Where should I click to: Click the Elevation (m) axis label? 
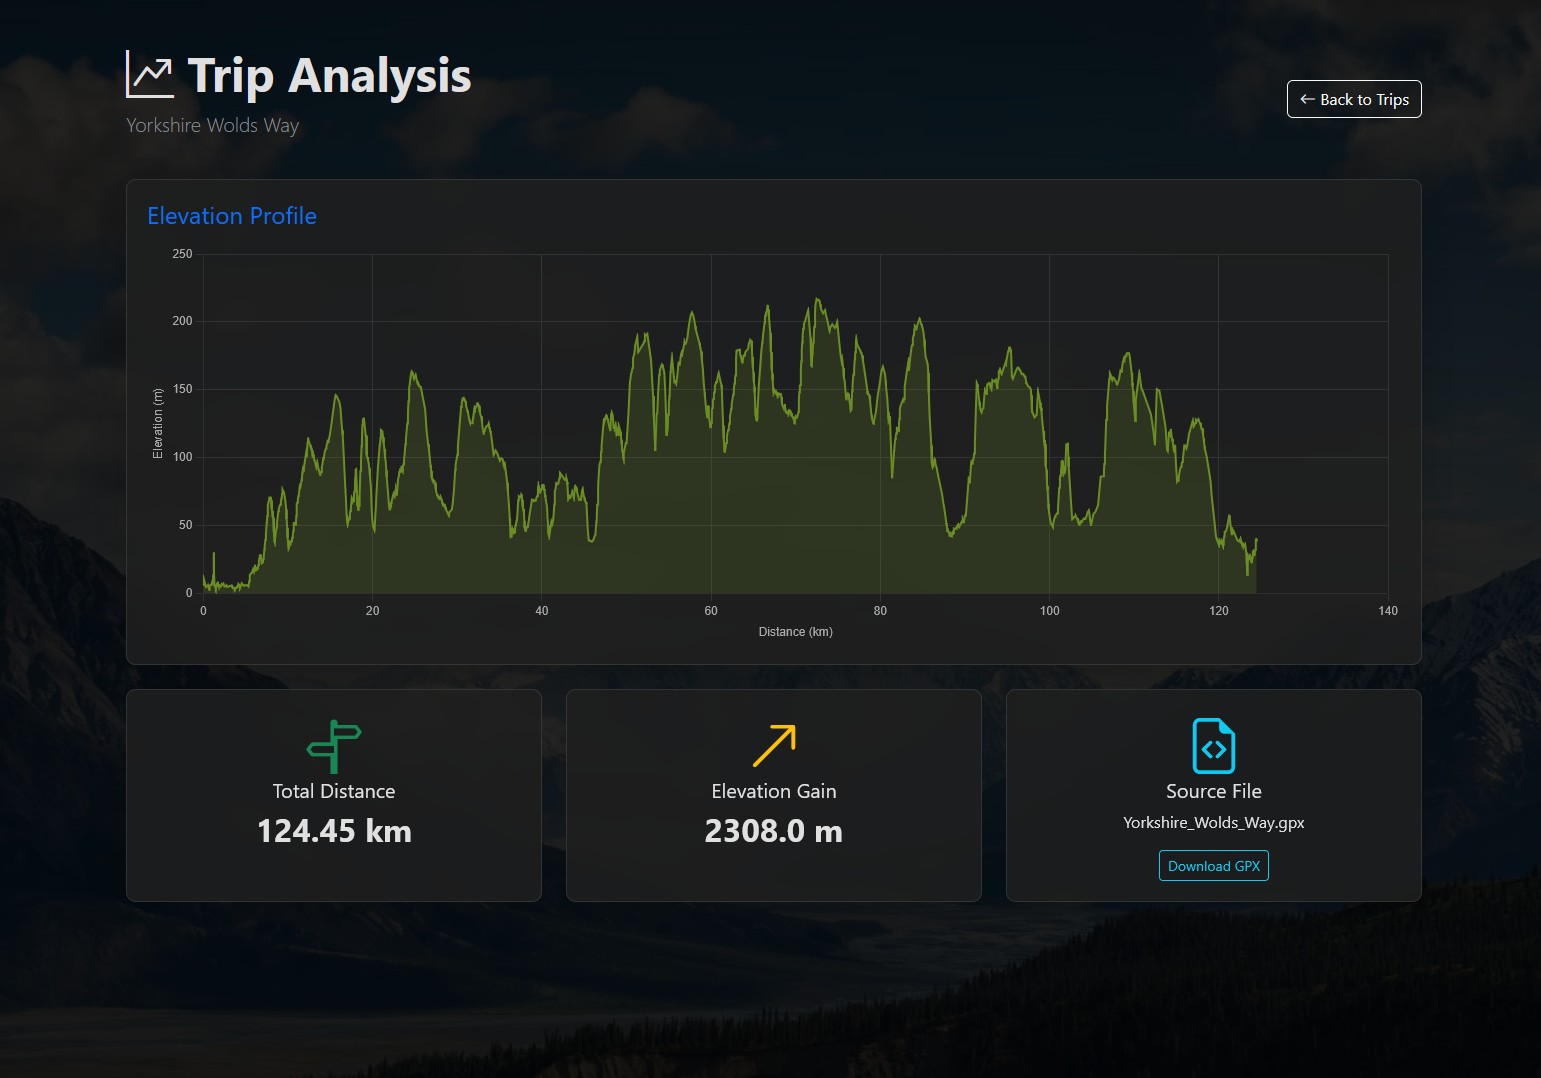(x=158, y=423)
